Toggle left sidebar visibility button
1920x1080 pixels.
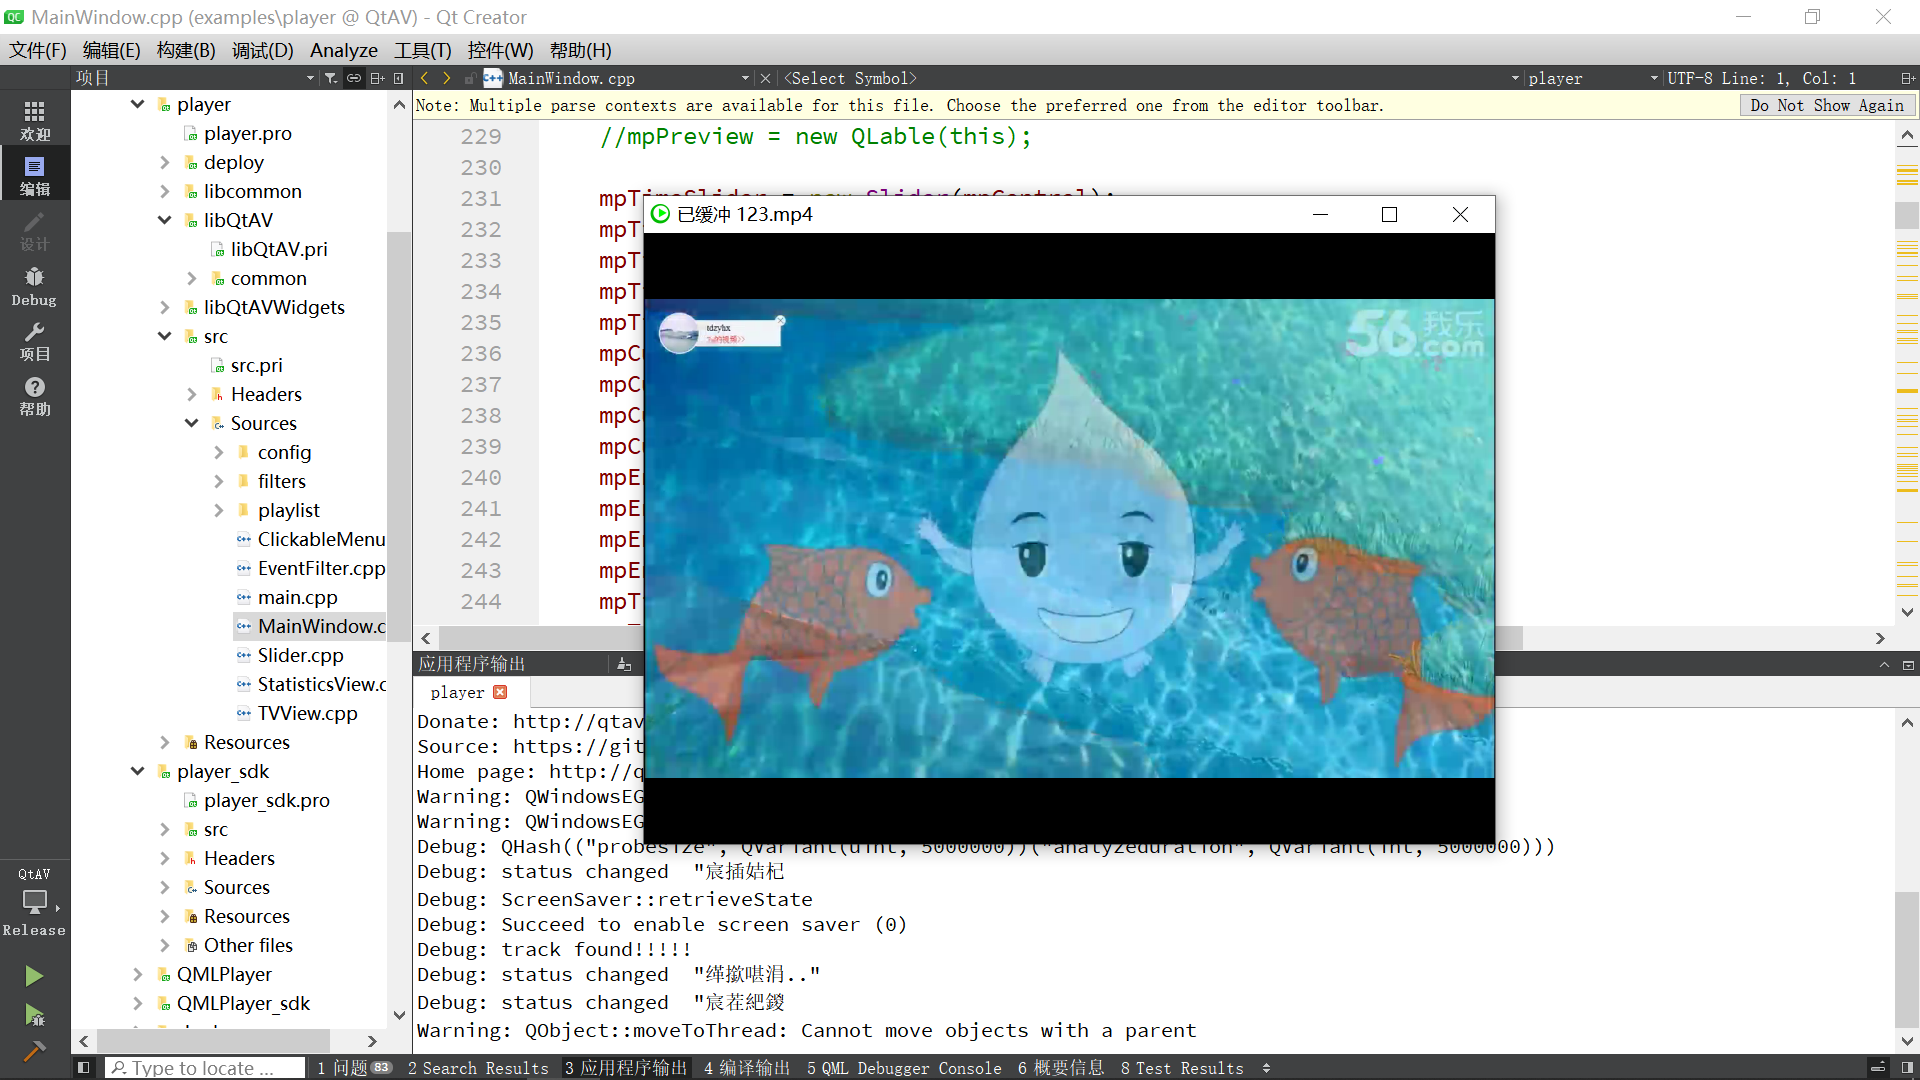84,1068
